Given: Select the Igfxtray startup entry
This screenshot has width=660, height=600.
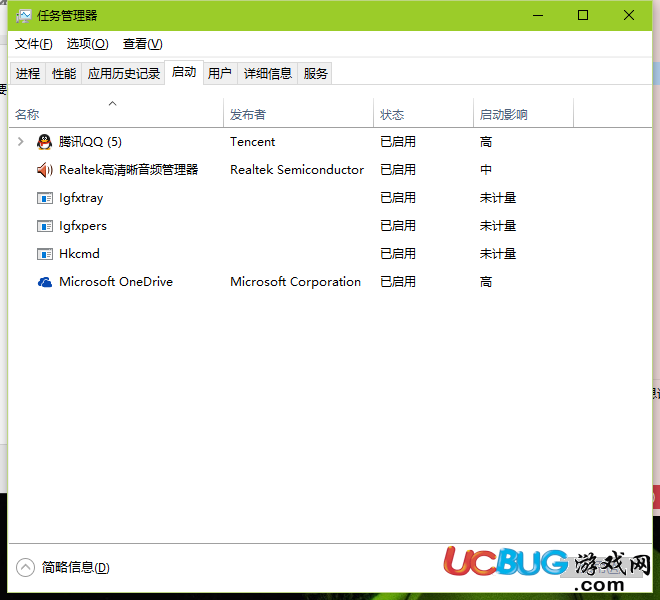Looking at the screenshot, I should (x=330, y=198).
